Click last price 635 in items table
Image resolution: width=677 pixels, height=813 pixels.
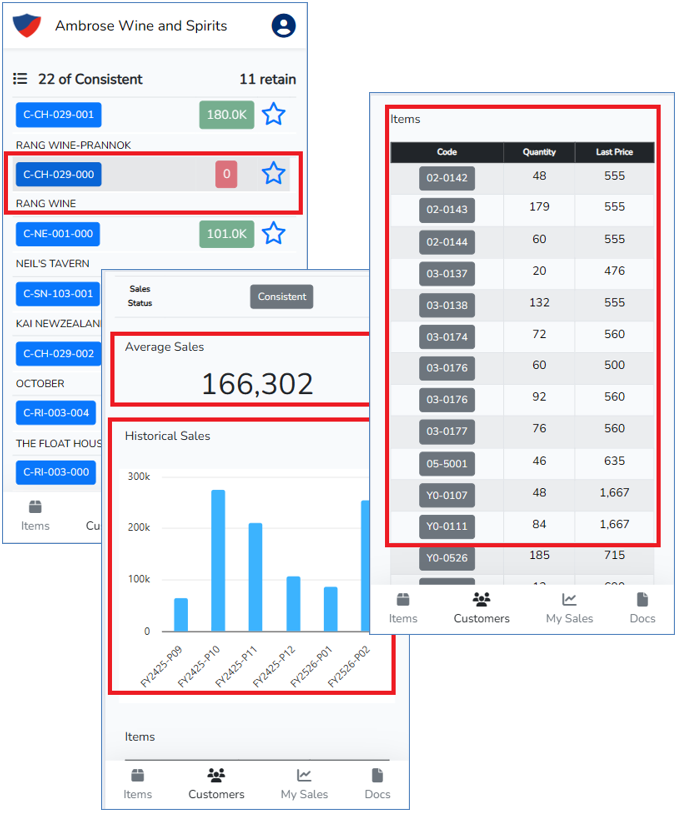(614, 461)
